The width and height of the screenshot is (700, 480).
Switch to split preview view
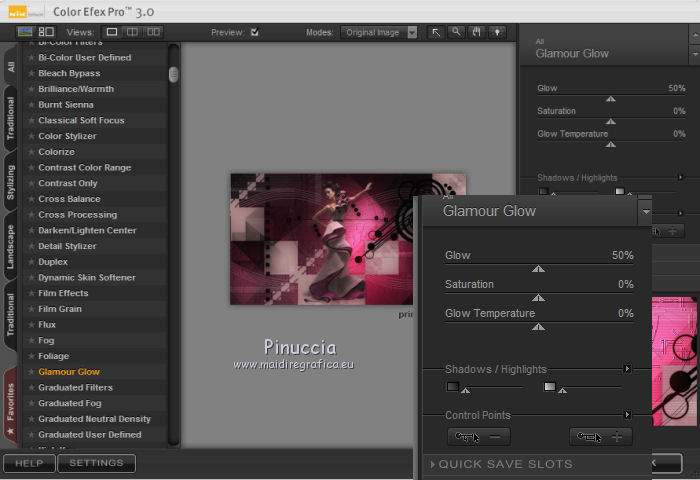tap(132, 32)
